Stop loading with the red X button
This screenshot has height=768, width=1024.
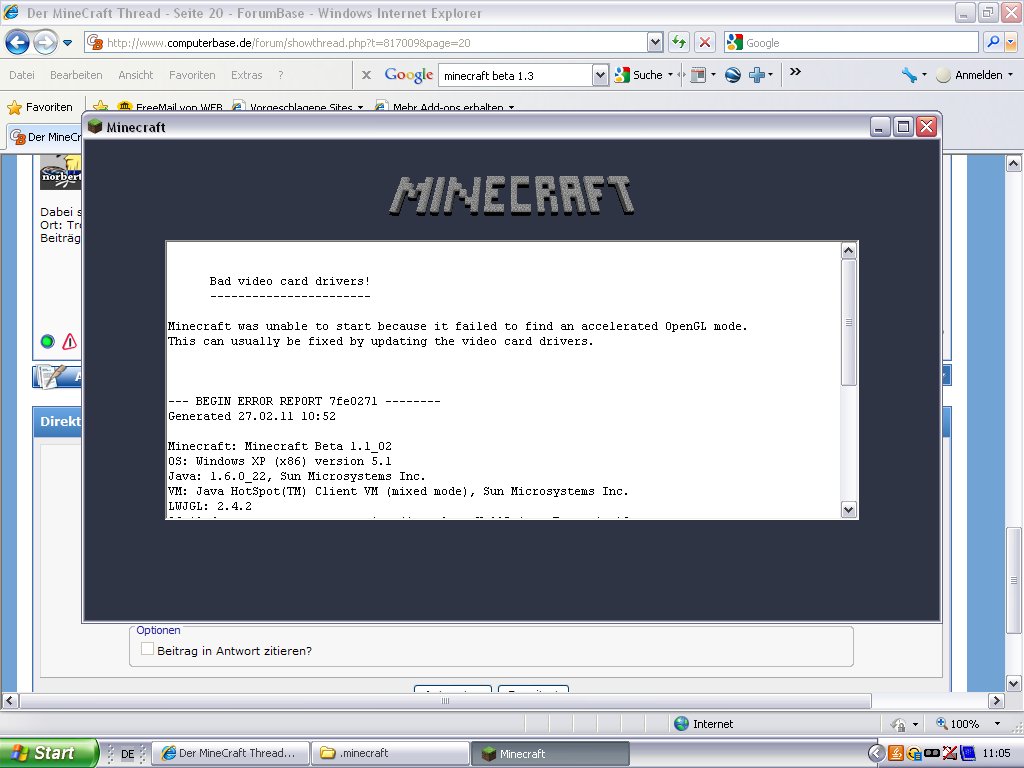point(705,42)
